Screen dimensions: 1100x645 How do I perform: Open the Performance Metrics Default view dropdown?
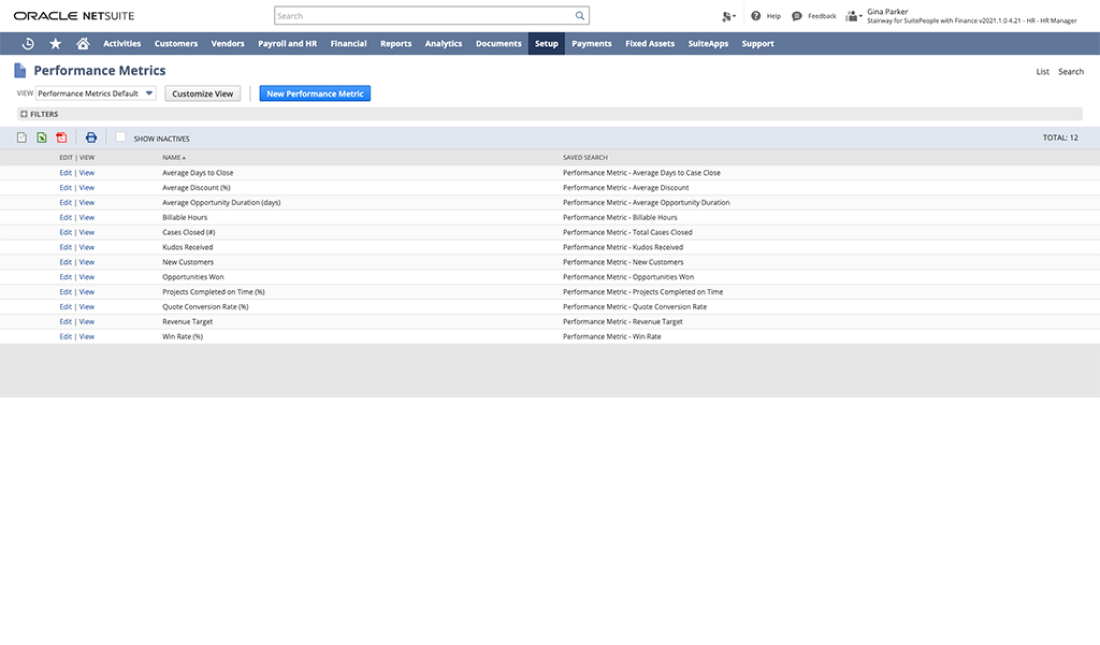click(96, 93)
